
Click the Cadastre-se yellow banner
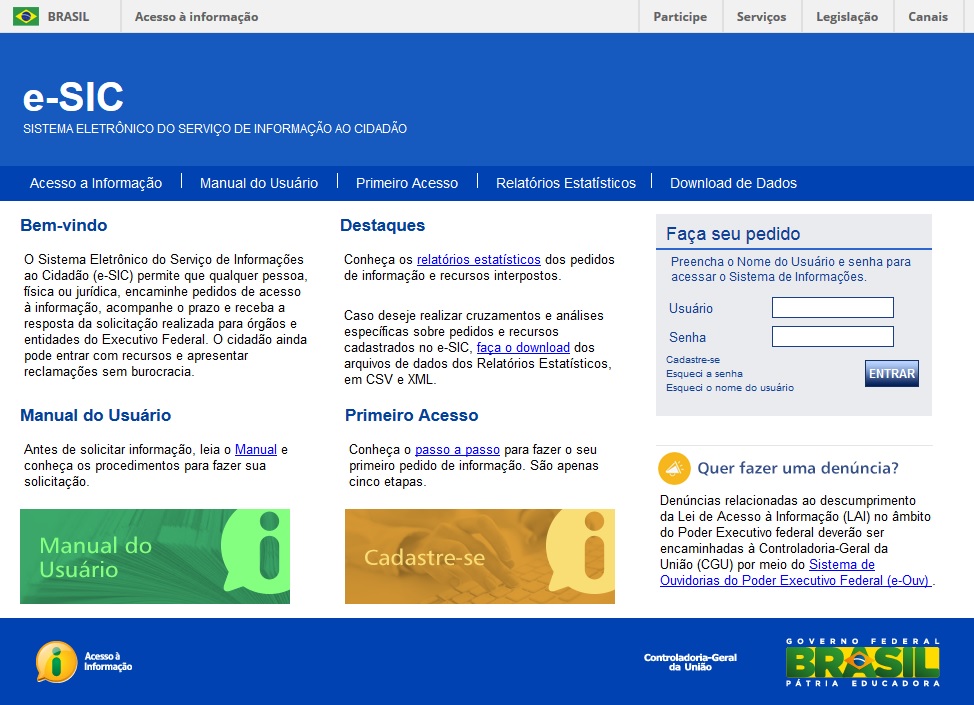(479, 557)
